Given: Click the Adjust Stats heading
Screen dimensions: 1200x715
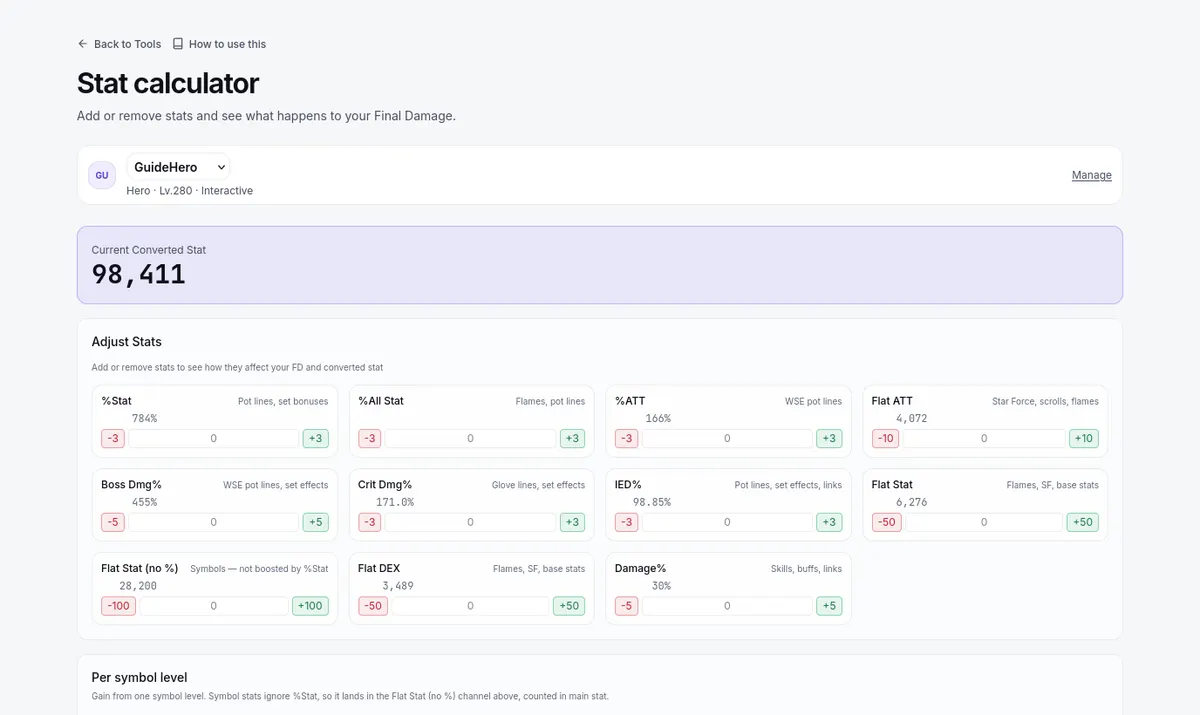Looking at the screenshot, I should 126,341.
